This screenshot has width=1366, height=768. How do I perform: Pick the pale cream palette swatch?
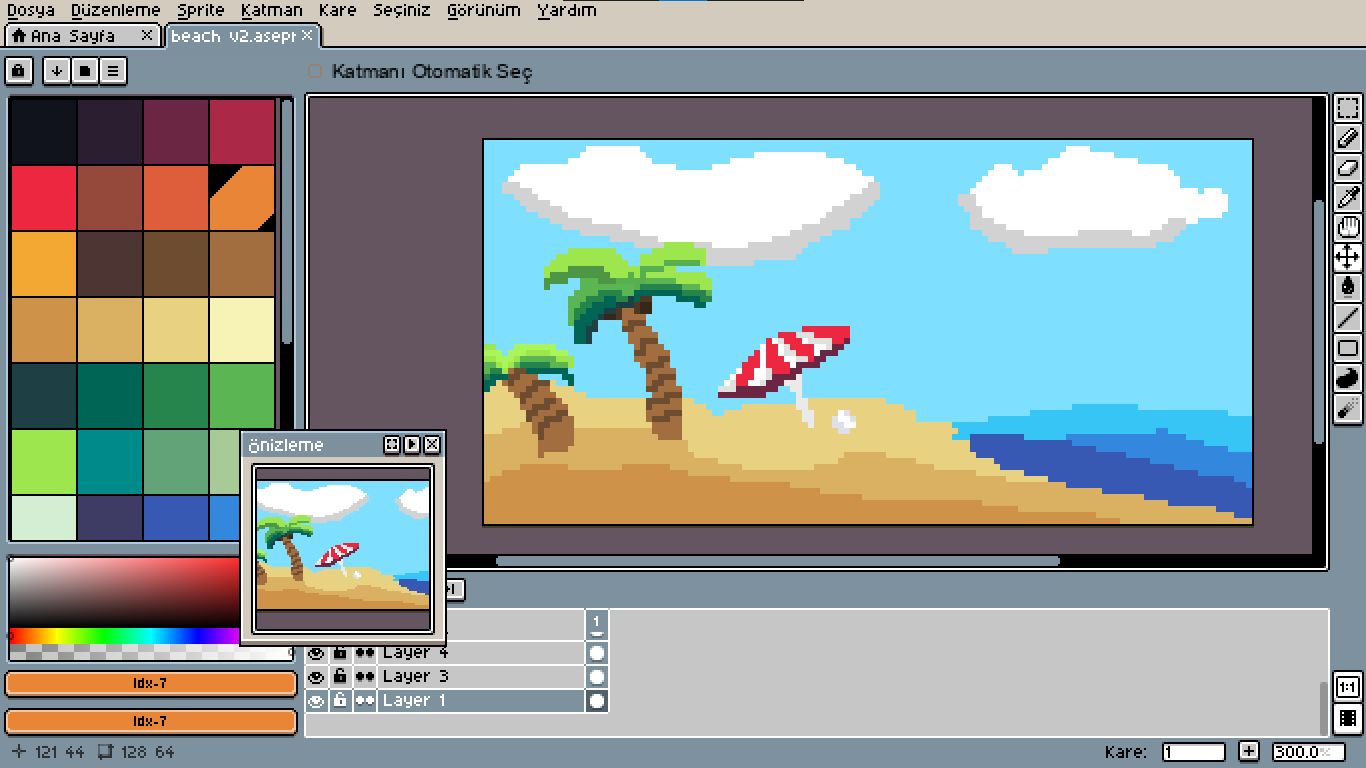[242, 330]
